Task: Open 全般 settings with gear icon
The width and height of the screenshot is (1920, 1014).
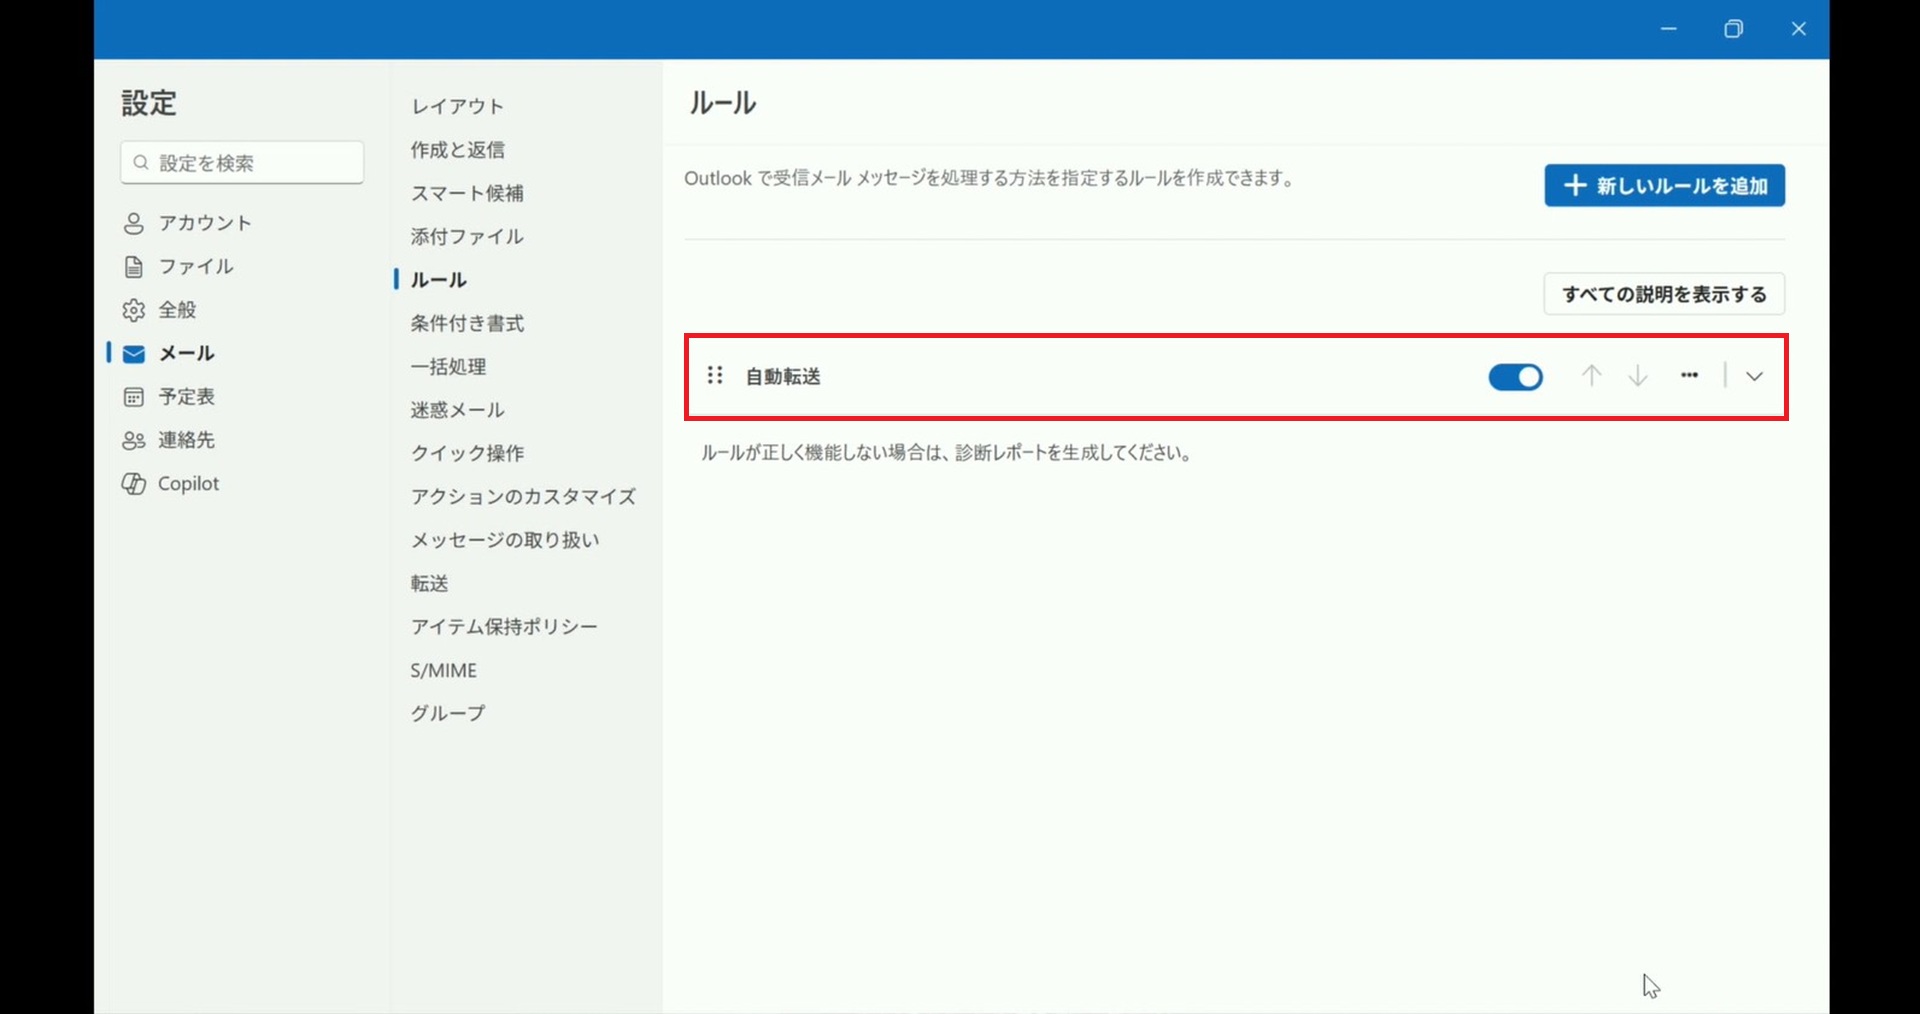Action: coord(177,310)
